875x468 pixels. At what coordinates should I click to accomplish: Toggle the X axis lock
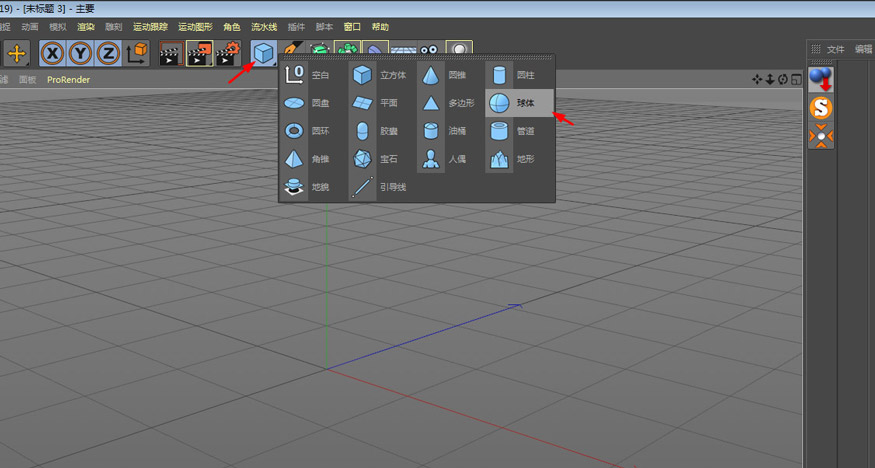[x=52, y=54]
